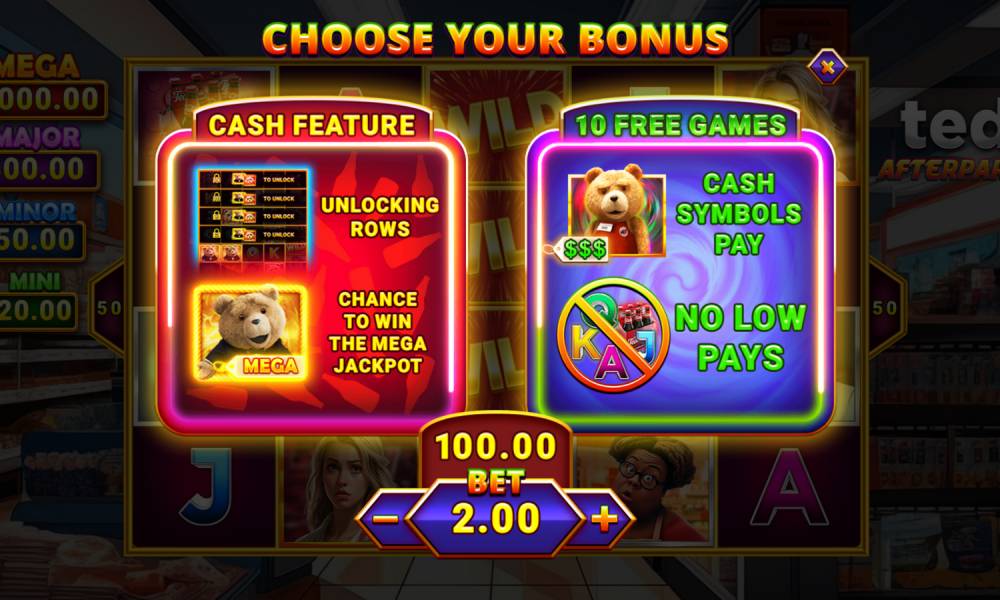Click the crossed-out low pays icon

[612, 335]
